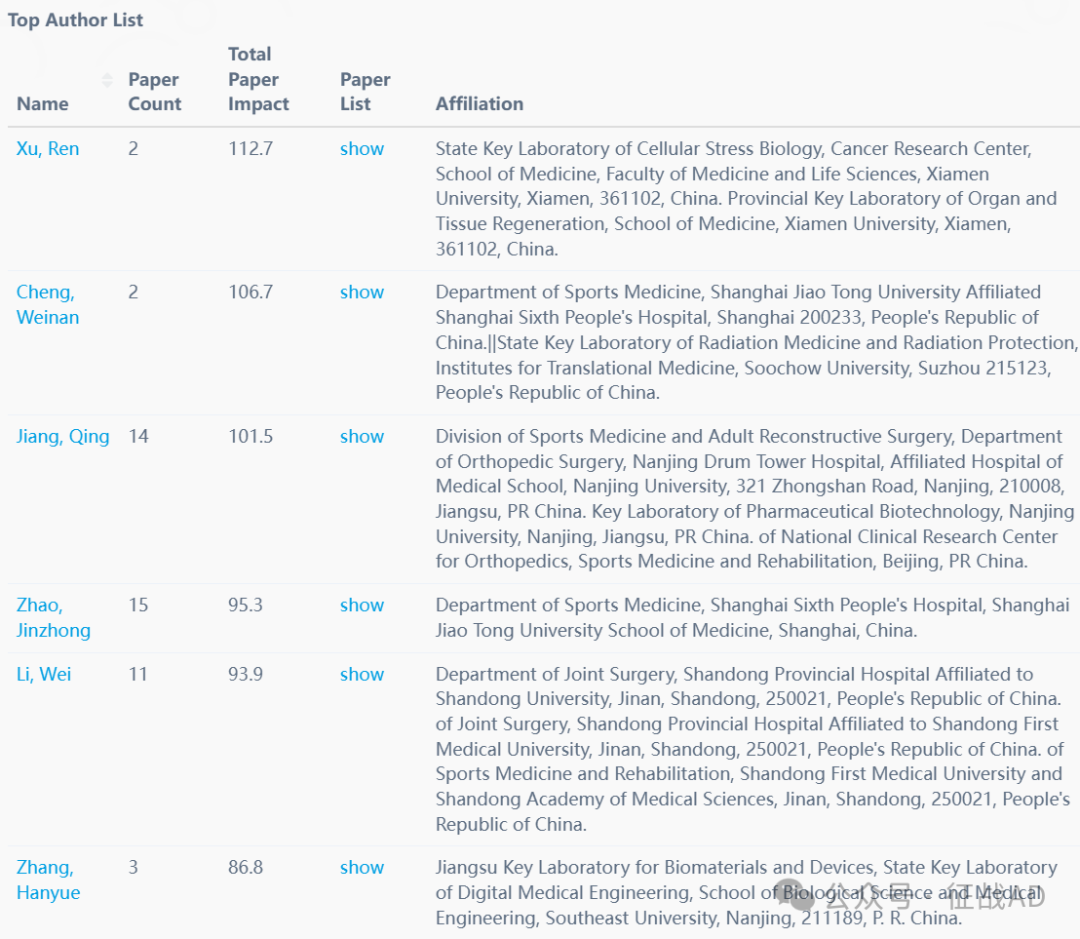Open author link Zhang, Hanyue
The height and width of the screenshot is (939, 1080).
click(x=48, y=880)
